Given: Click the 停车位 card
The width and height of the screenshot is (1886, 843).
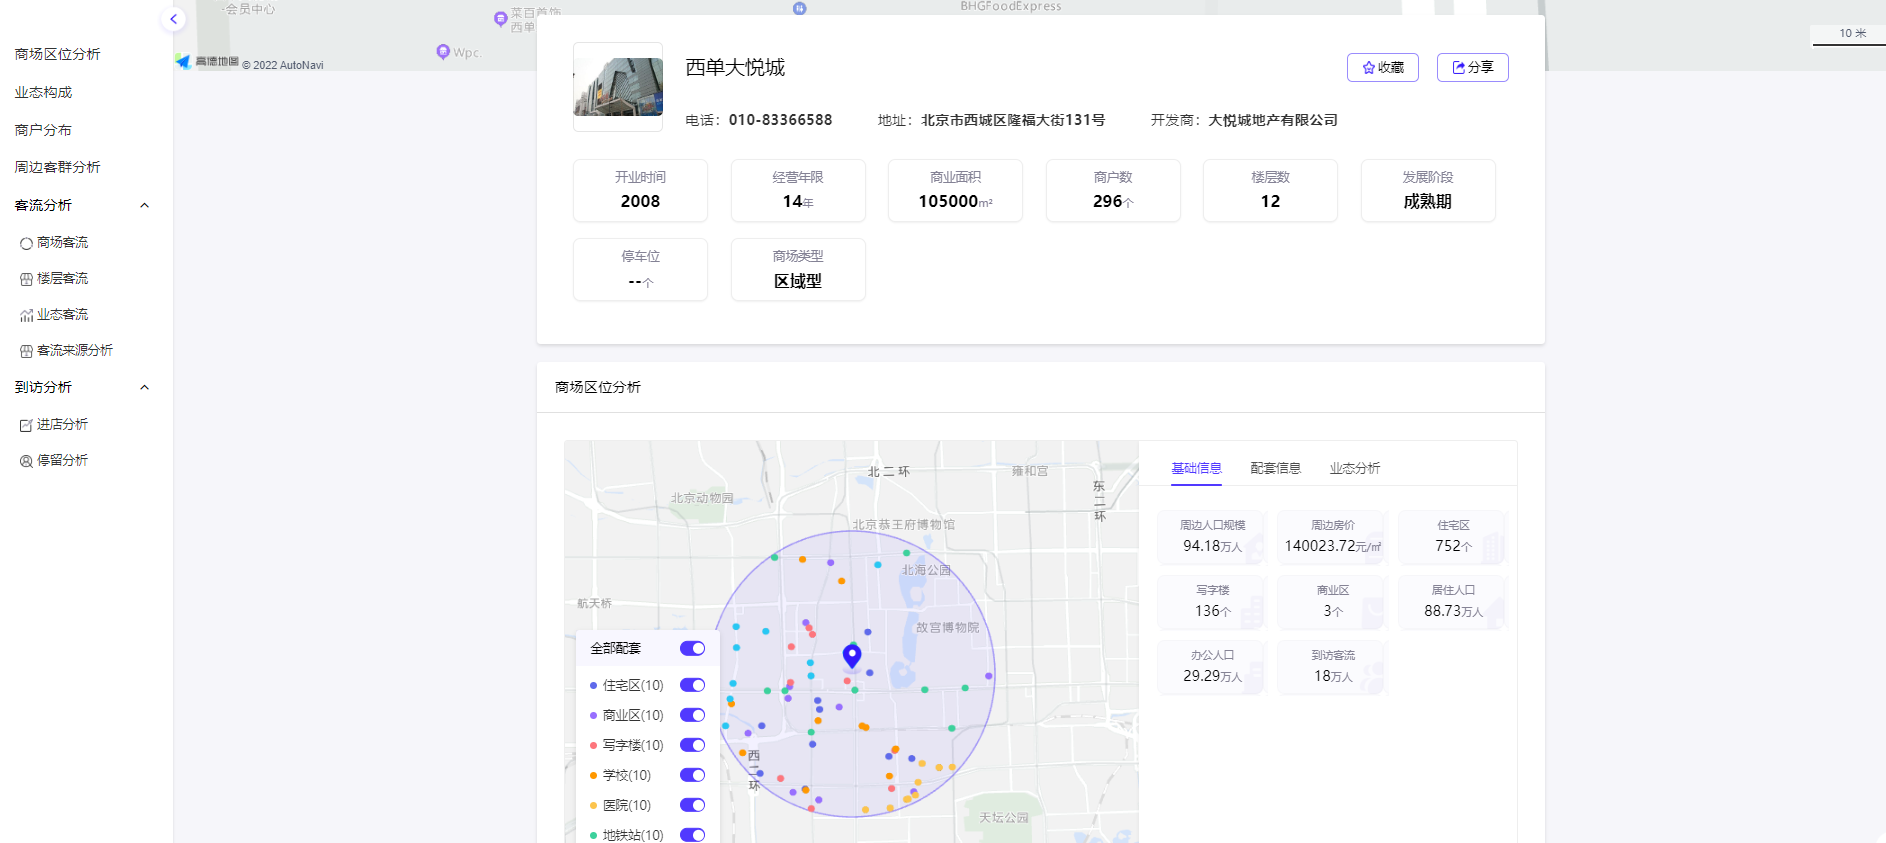Looking at the screenshot, I should point(640,269).
